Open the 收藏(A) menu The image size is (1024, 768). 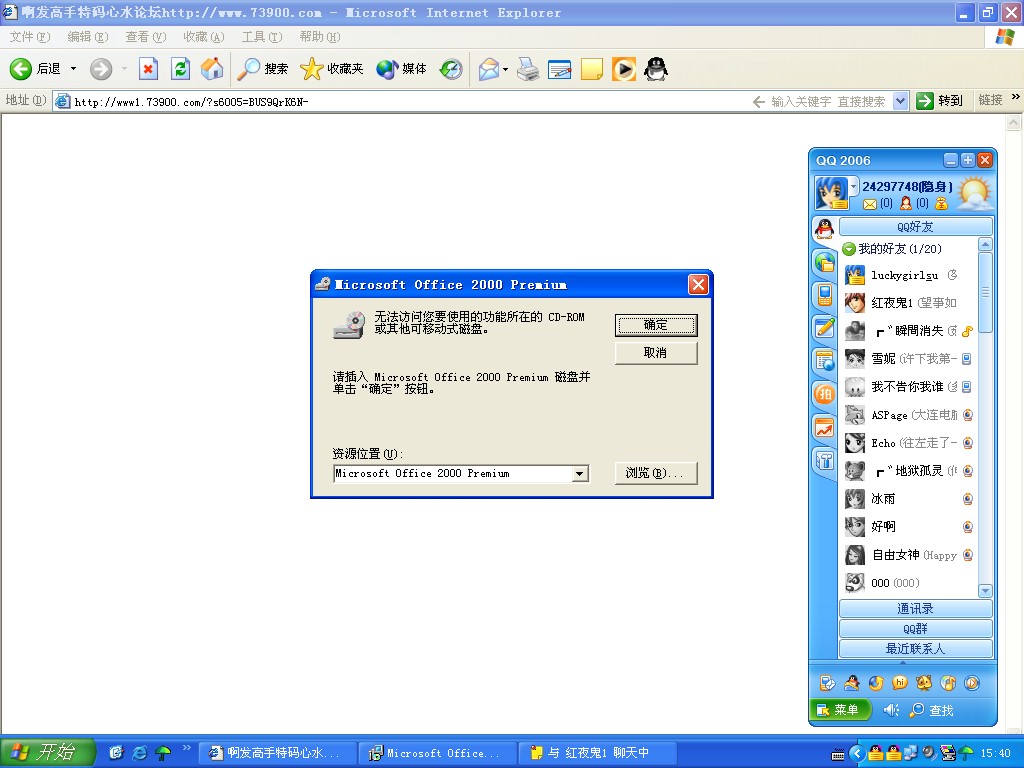pos(204,37)
